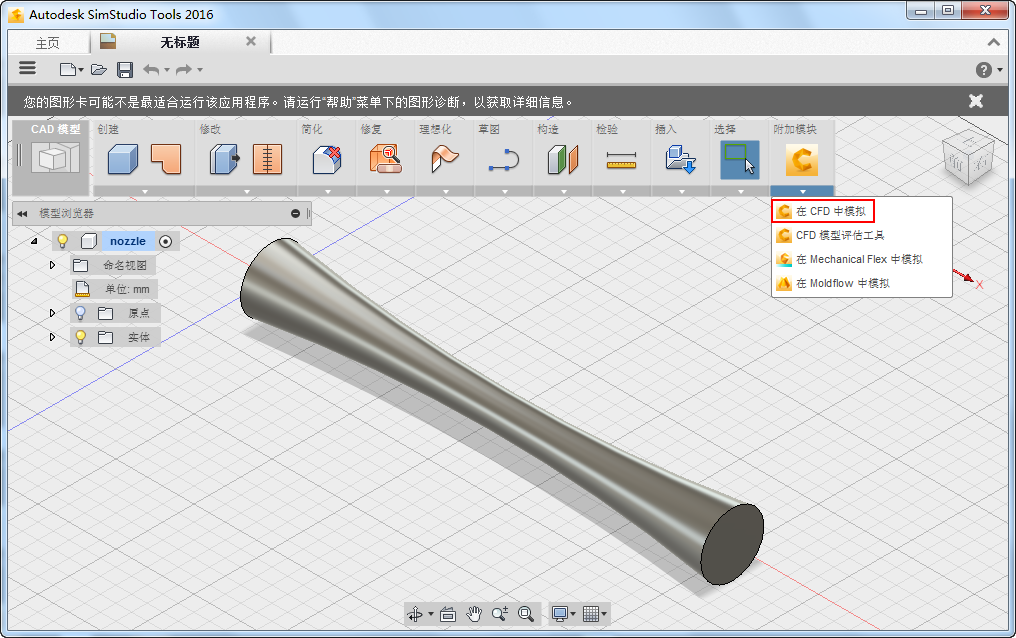Toggle 实体 visibility light bulb
Screen dimensions: 1016x638
pyautogui.click(x=80, y=337)
